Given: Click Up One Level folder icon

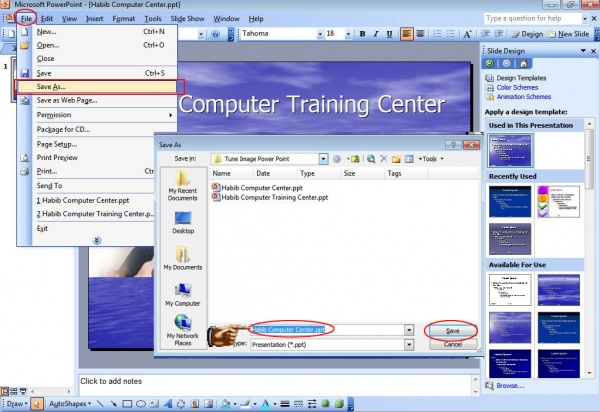Looking at the screenshot, I should coord(355,159).
